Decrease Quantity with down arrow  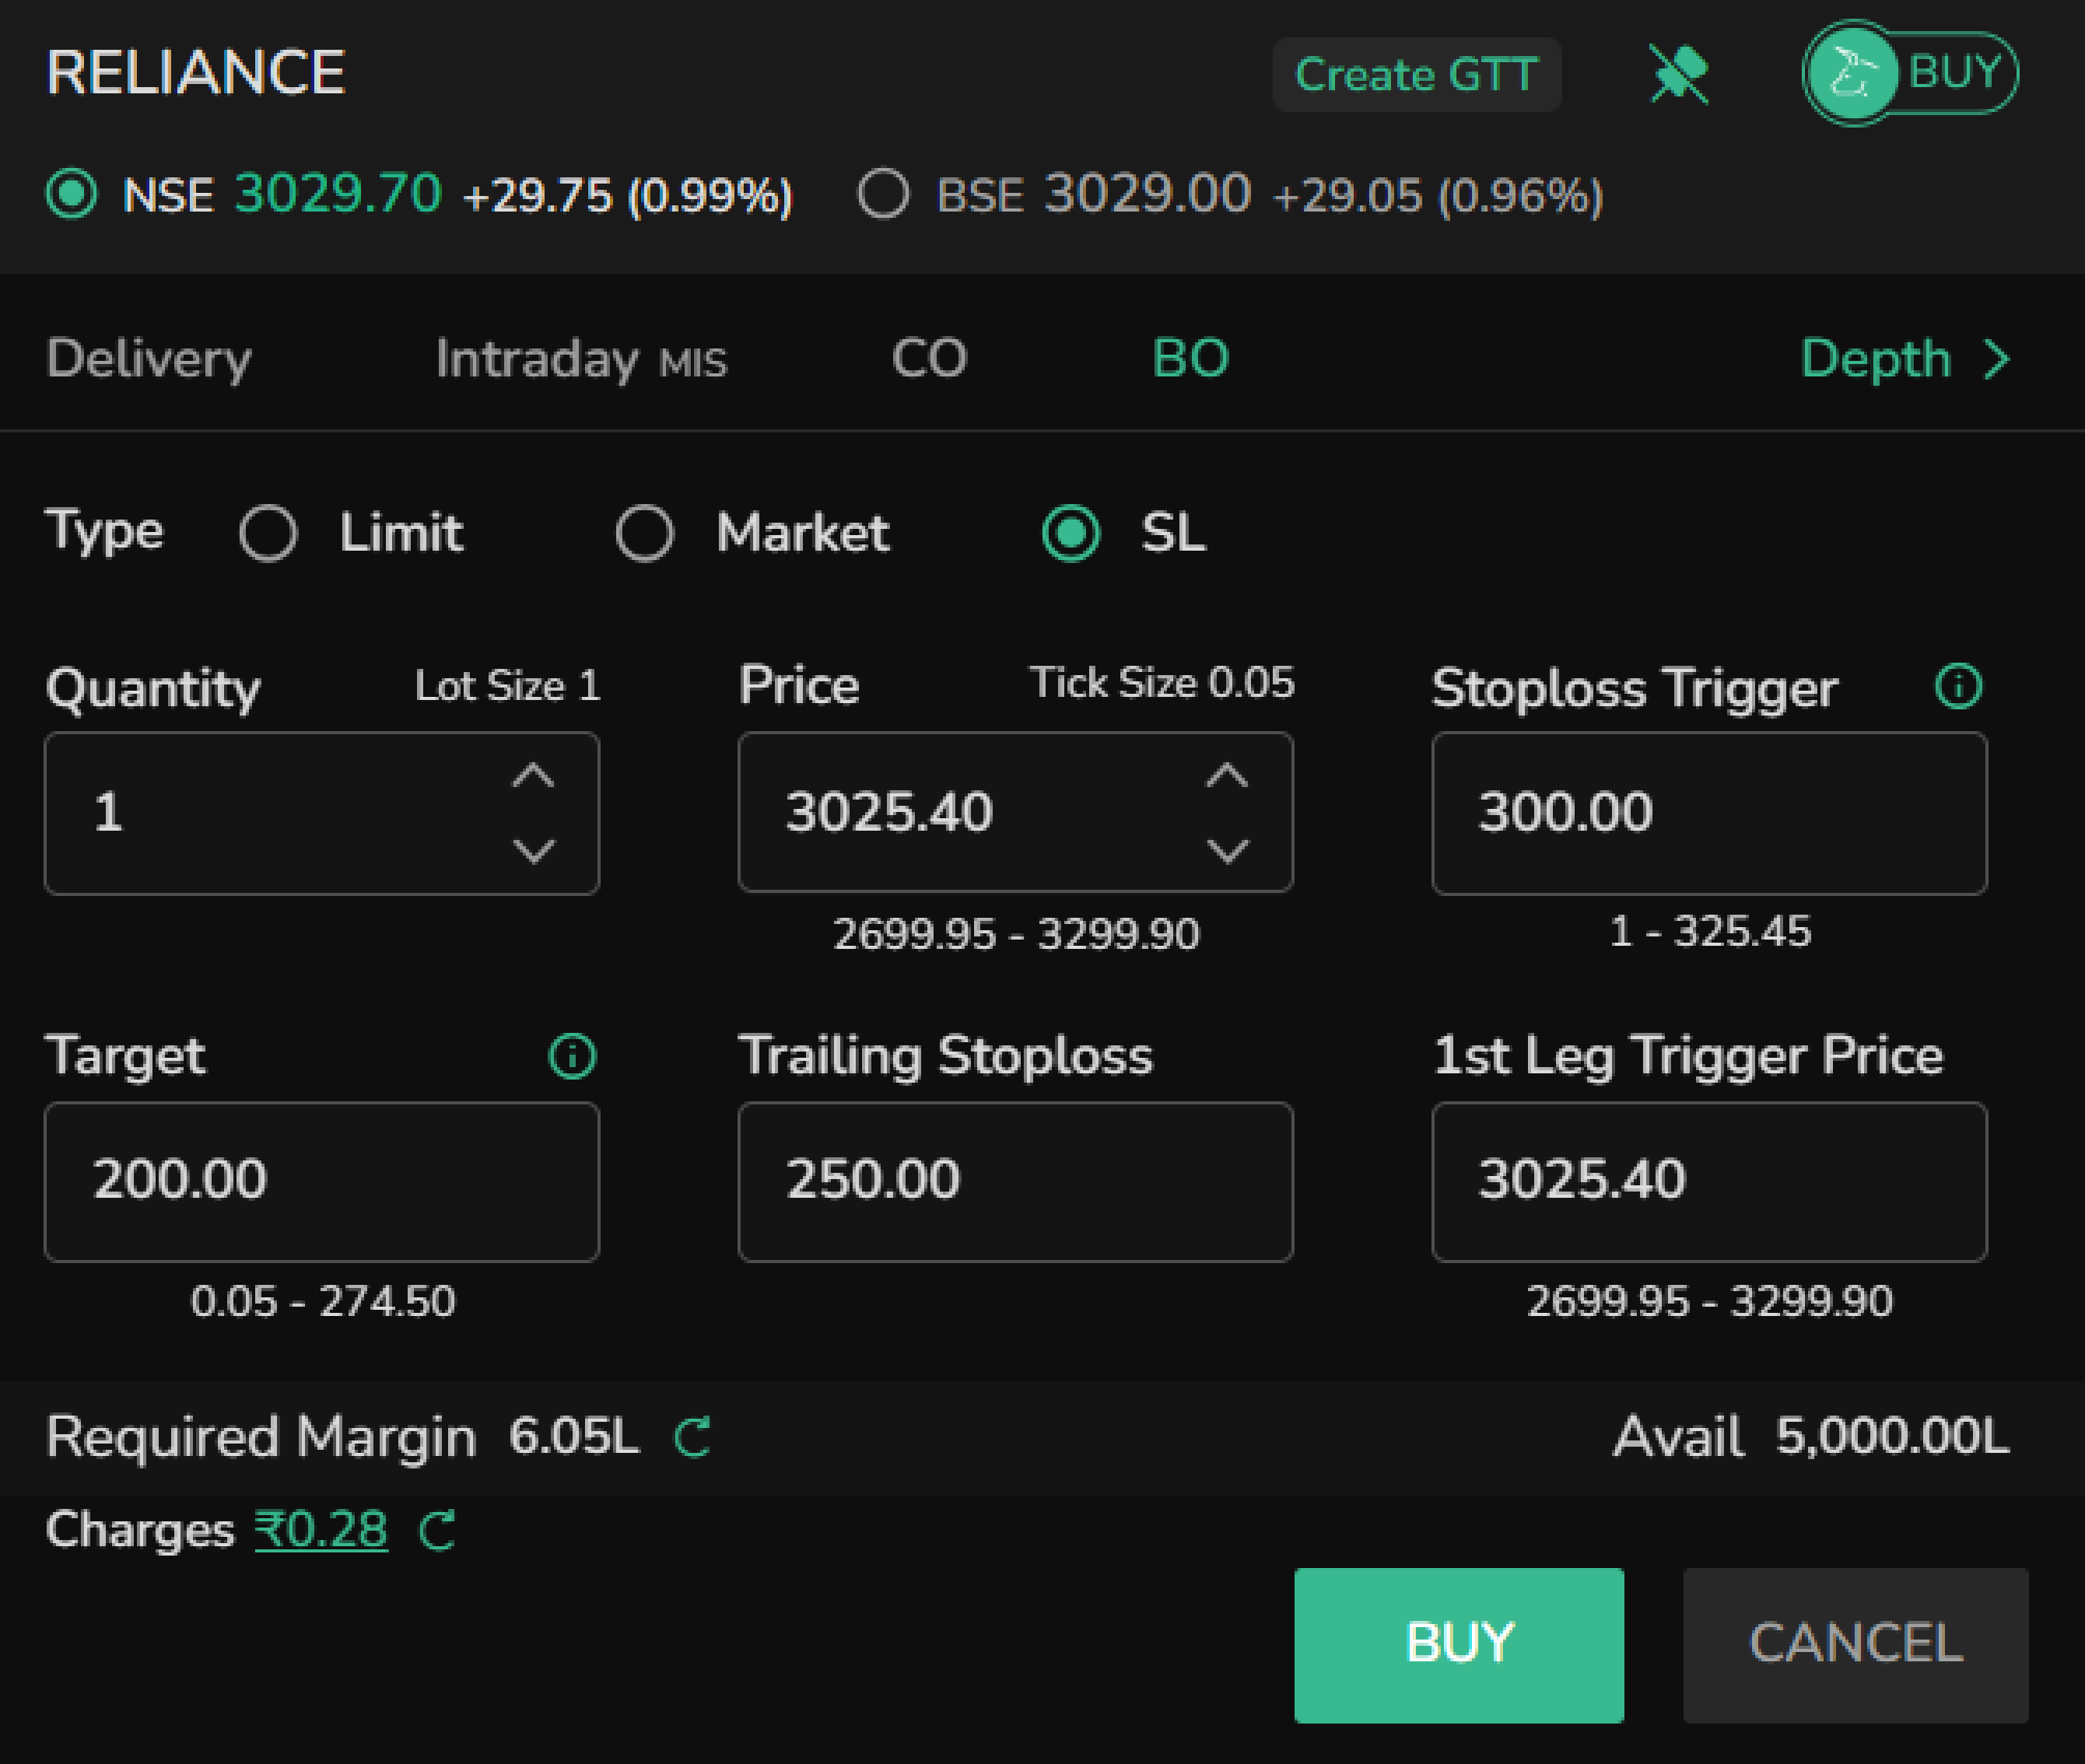(533, 850)
